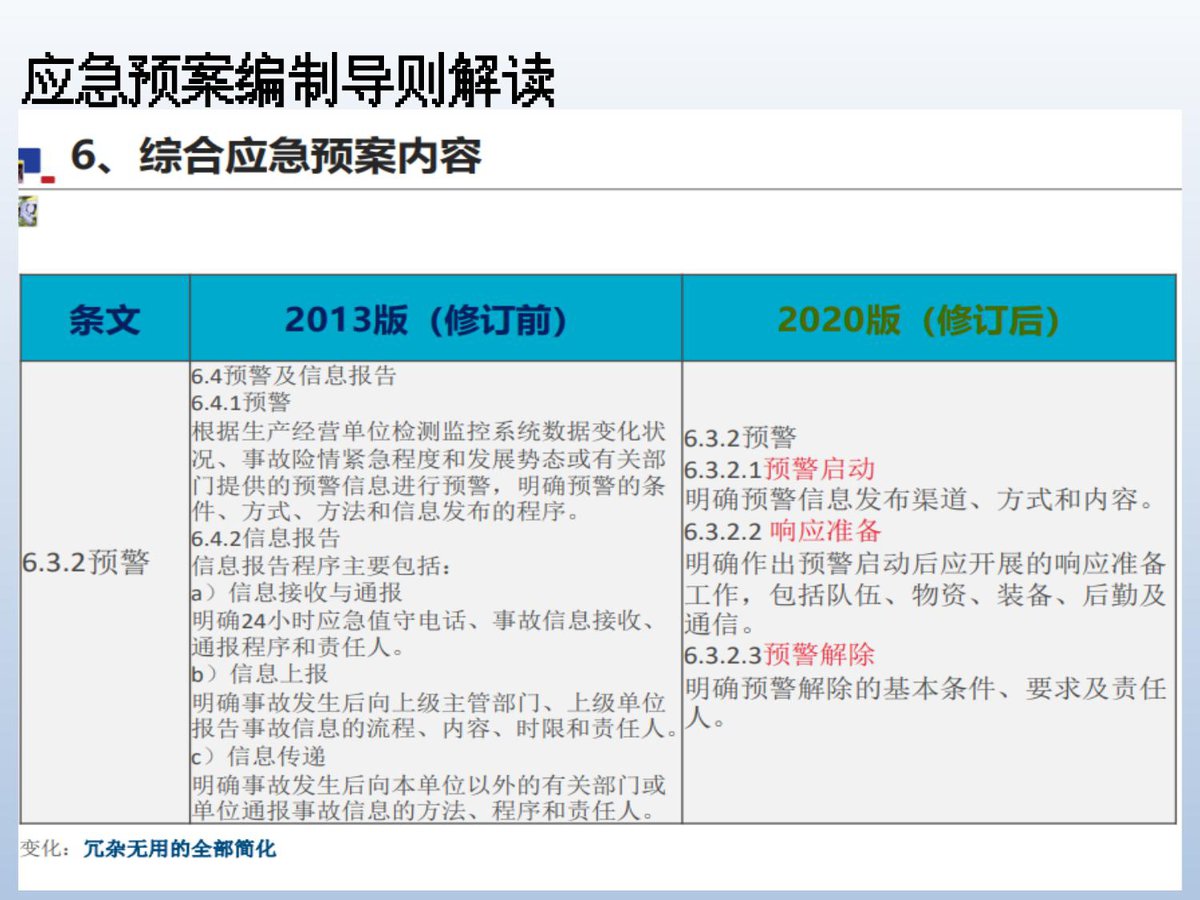The width and height of the screenshot is (1200, 900).
Task: Click the 6.4.2信息报告 line
Action: [266, 539]
